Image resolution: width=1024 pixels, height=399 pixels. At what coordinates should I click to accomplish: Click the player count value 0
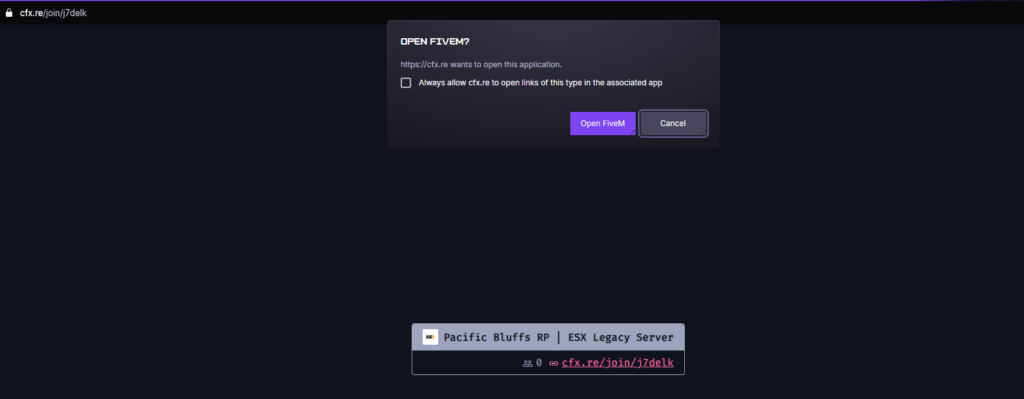pyautogui.click(x=539, y=363)
